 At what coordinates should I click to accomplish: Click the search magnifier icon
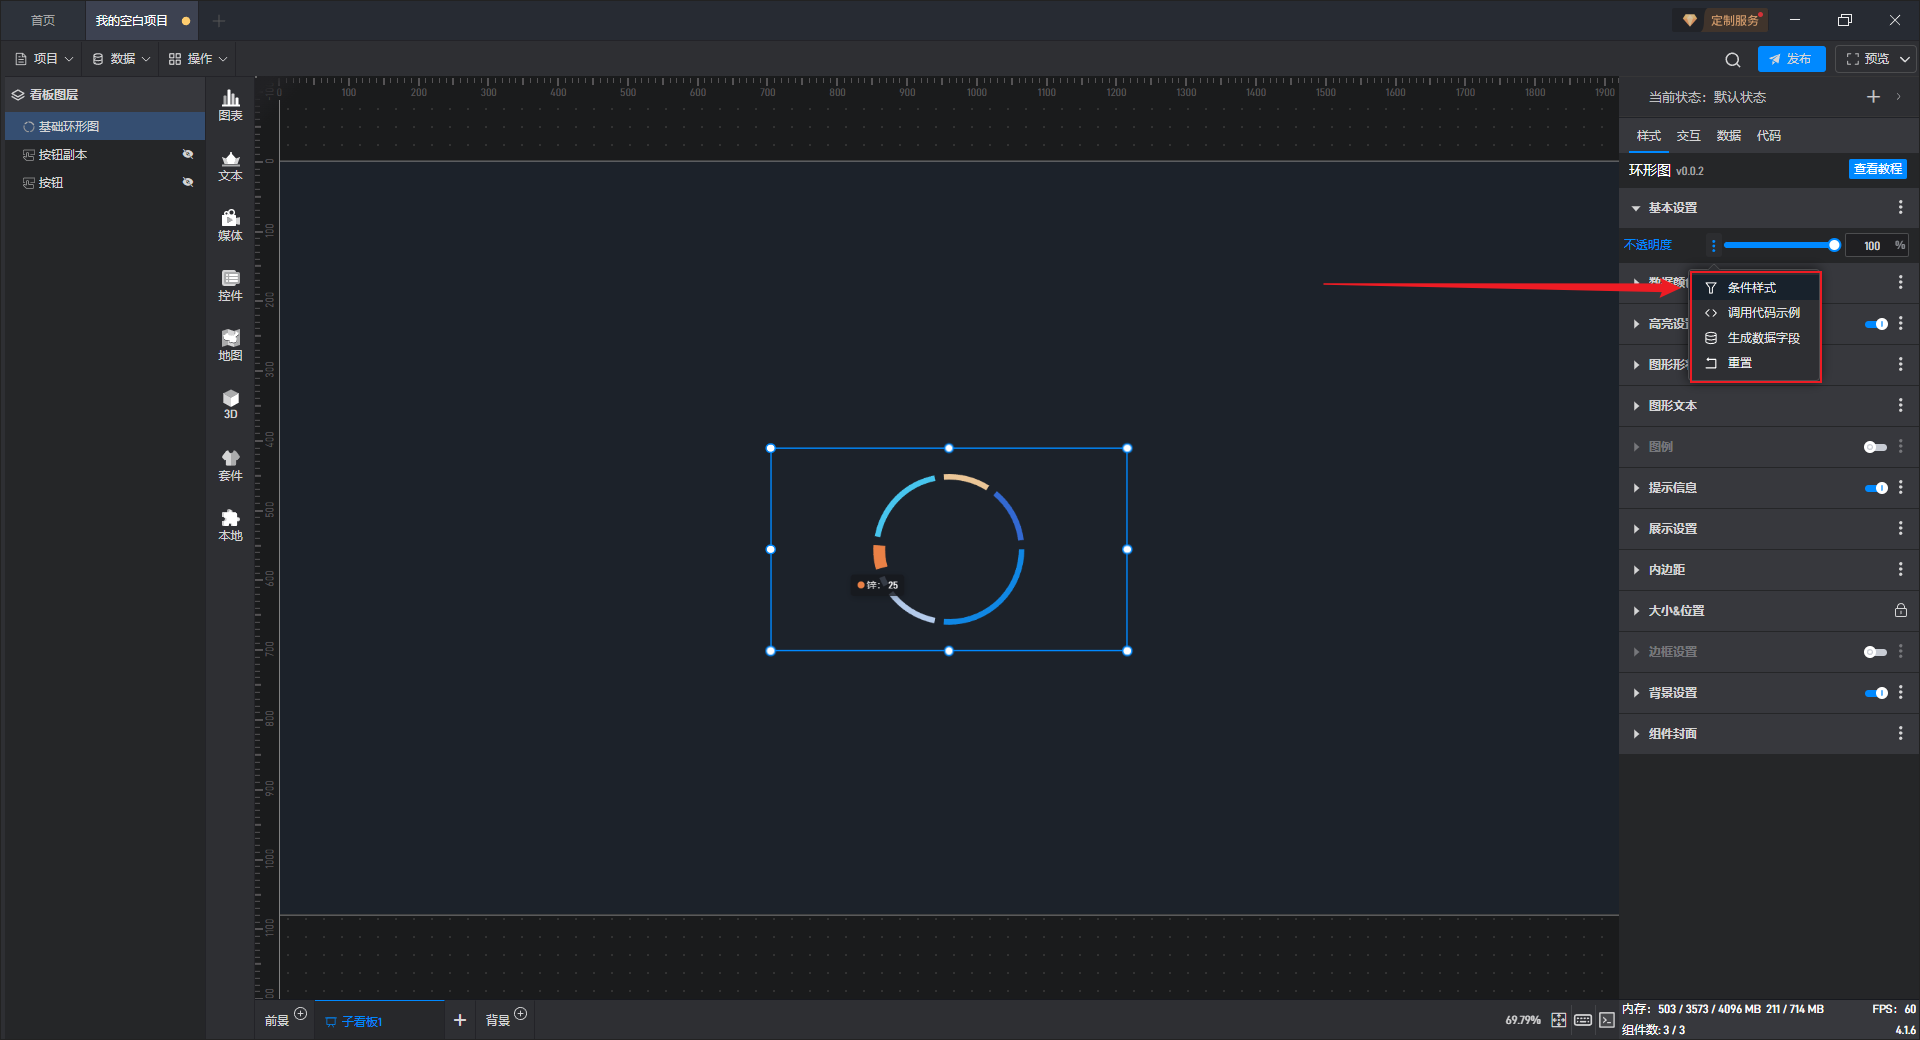coord(1732,60)
